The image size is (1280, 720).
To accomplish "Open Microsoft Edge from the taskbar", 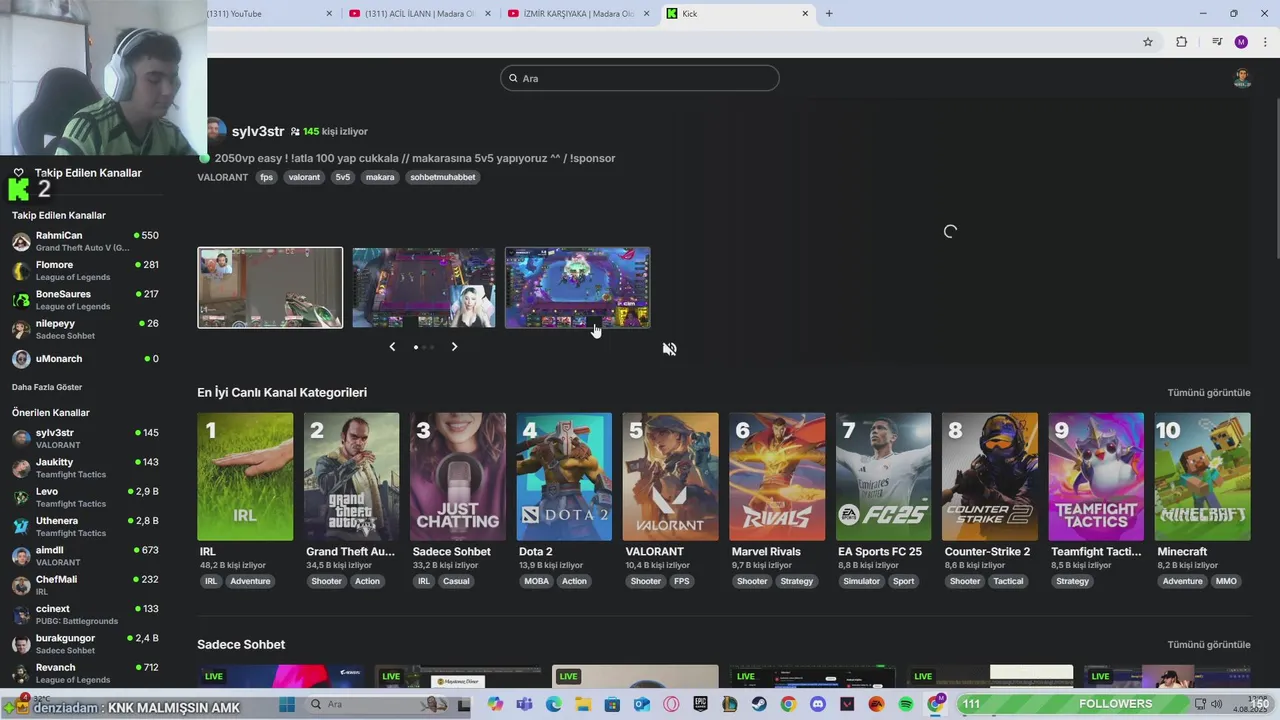I will [554, 705].
